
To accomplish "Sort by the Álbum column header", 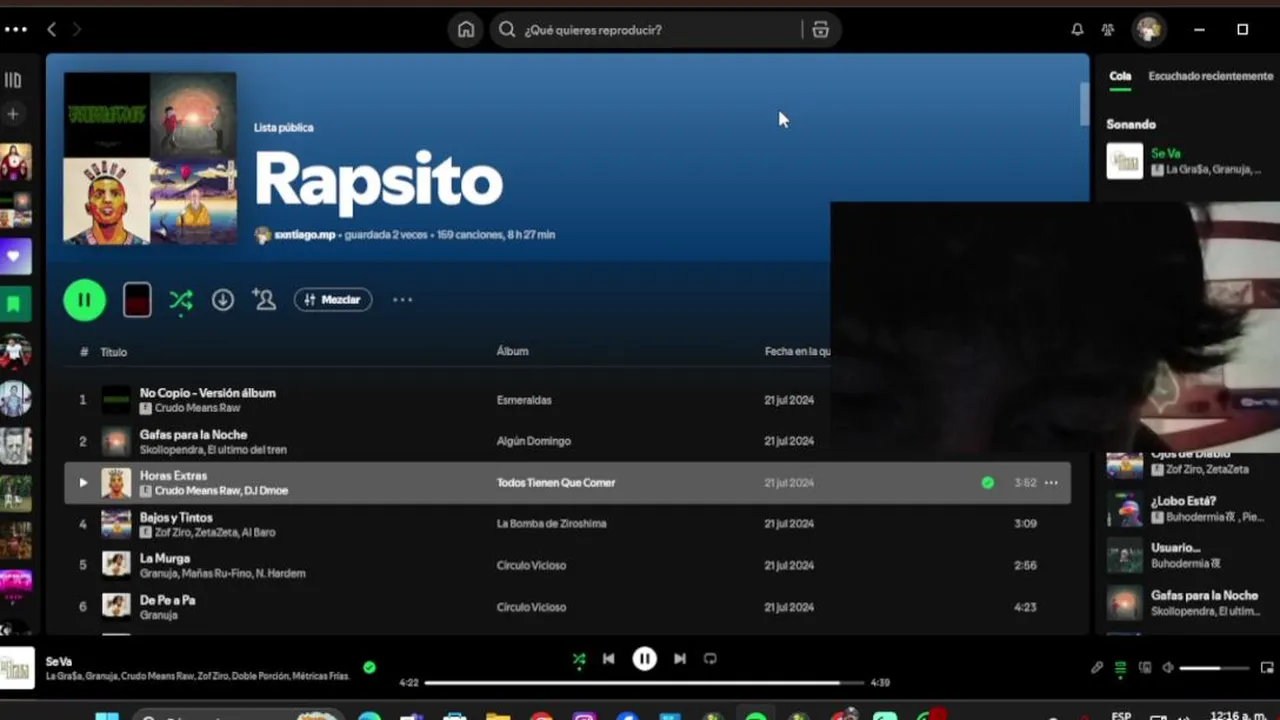I will [512, 351].
